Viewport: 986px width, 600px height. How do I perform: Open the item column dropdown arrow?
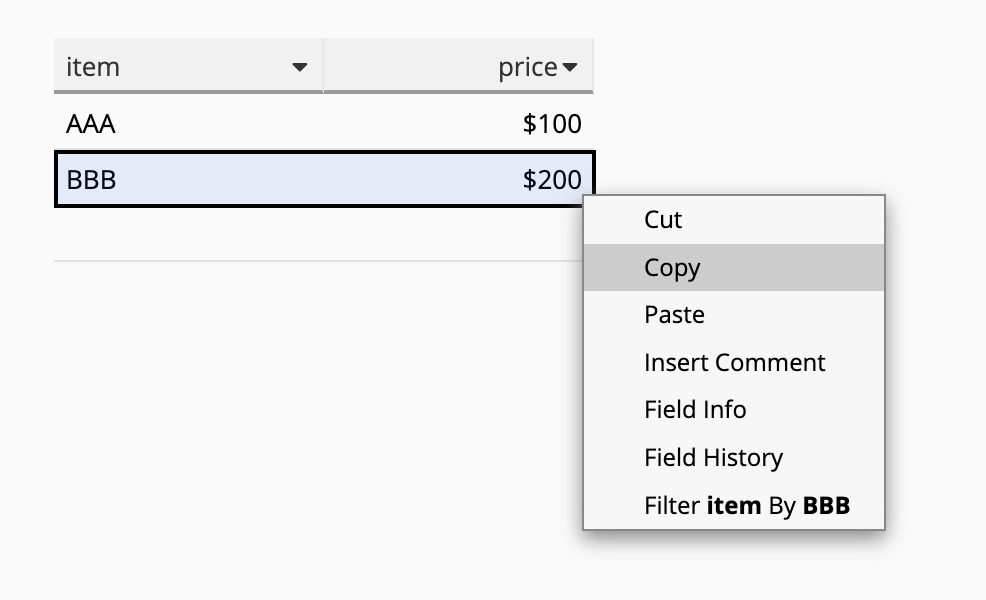point(300,67)
